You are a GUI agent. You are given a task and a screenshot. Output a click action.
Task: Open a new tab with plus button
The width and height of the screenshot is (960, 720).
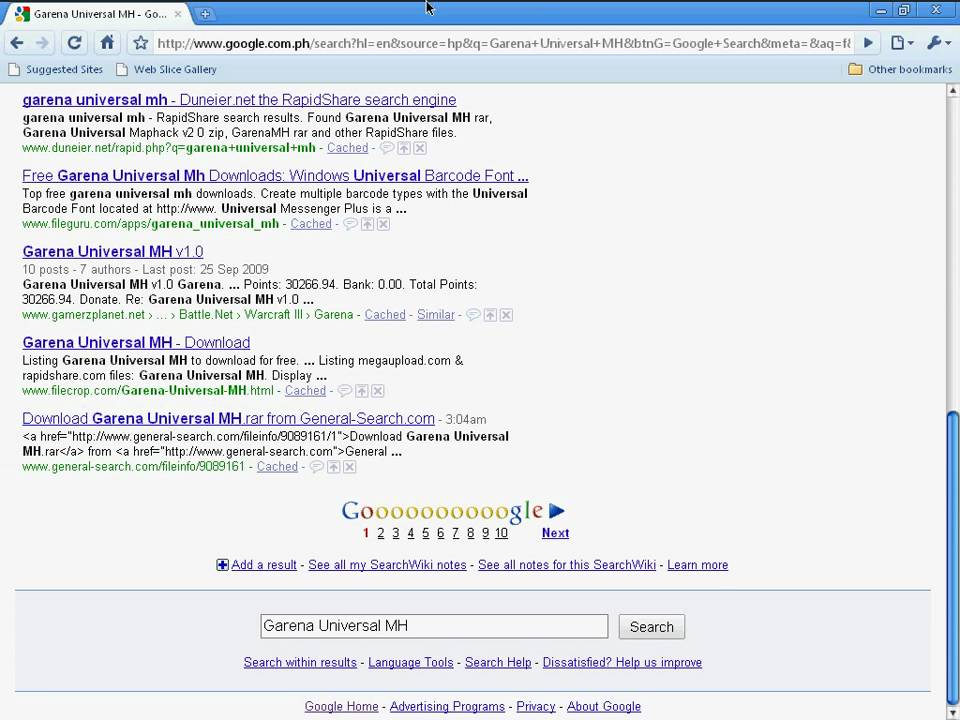click(x=205, y=13)
